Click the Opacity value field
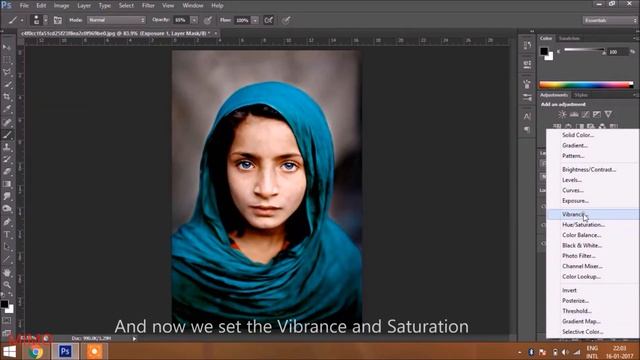Viewport: 640px width, 360px height. 180,20
